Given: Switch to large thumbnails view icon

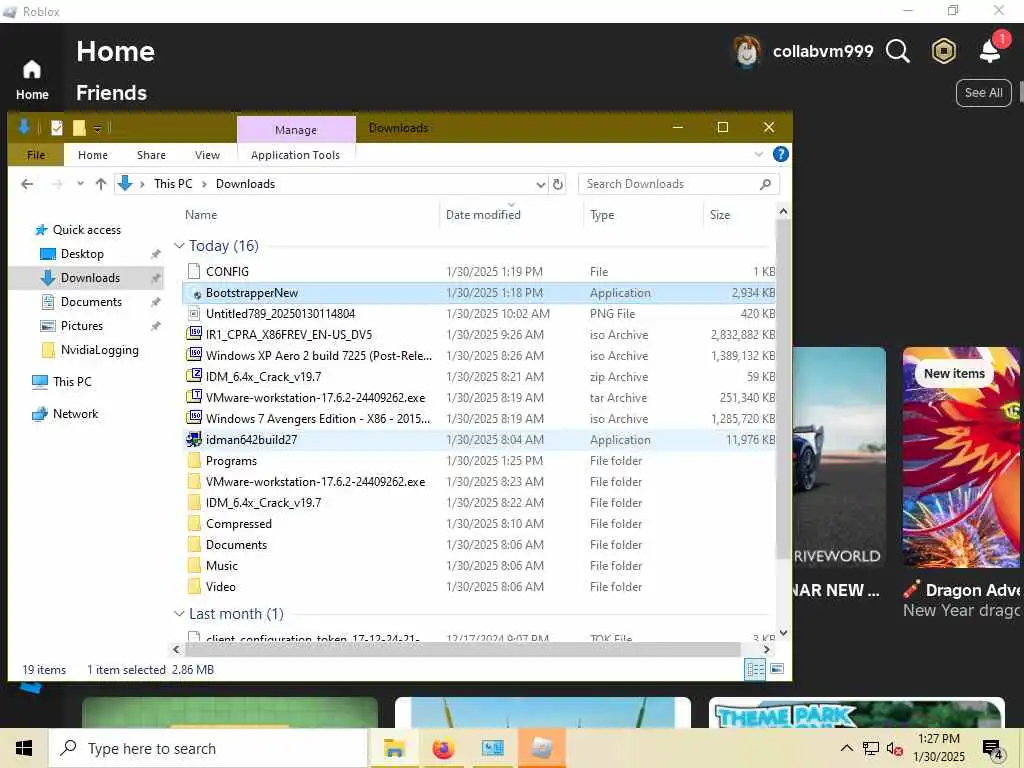Looking at the screenshot, I should coord(777,669).
